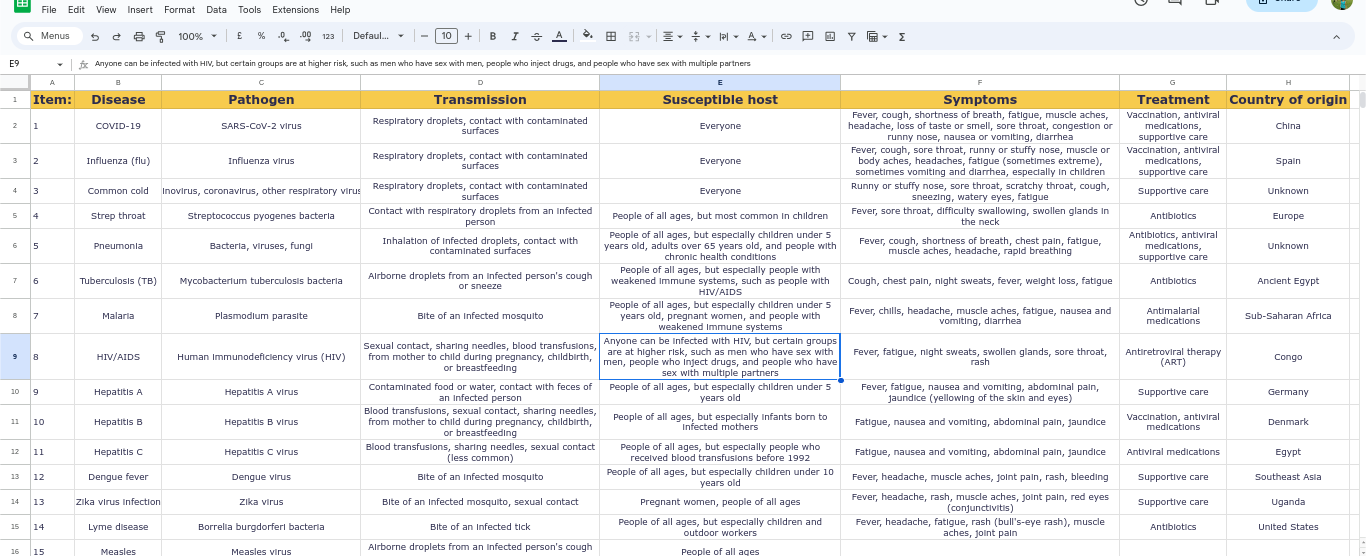
Task: Open the File menu
Action: pyautogui.click(x=49, y=9)
